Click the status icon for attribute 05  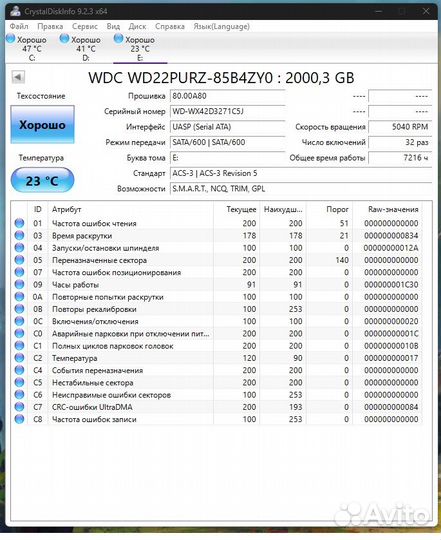point(19,260)
